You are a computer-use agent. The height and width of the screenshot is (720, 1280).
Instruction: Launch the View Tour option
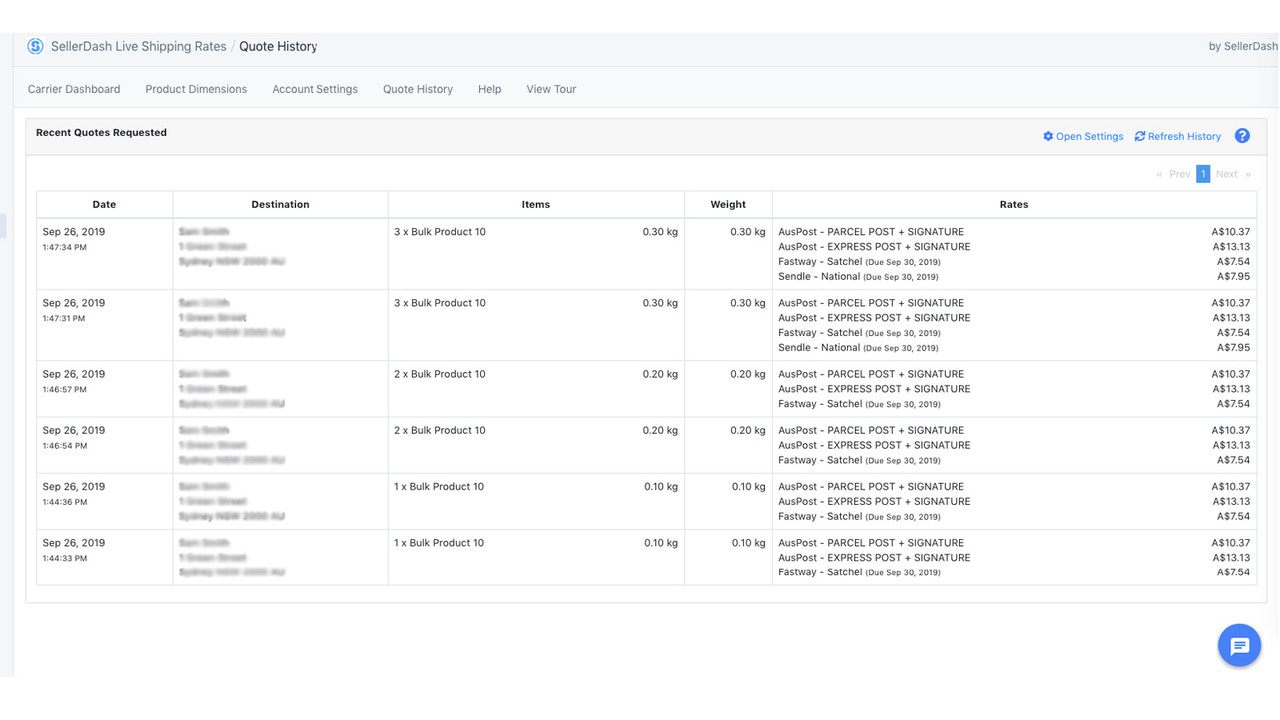point(550,89)
